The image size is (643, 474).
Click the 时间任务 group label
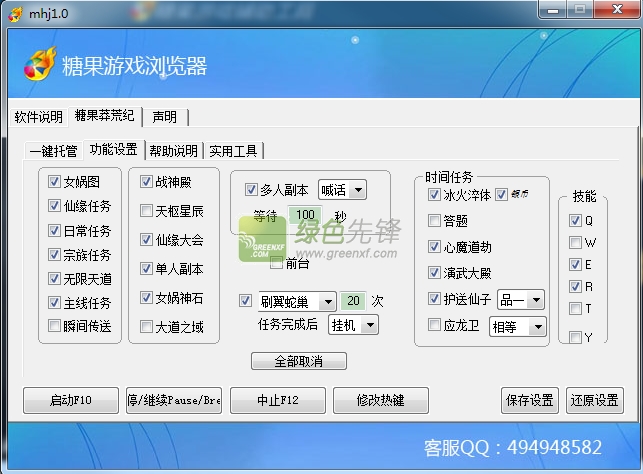449,177
